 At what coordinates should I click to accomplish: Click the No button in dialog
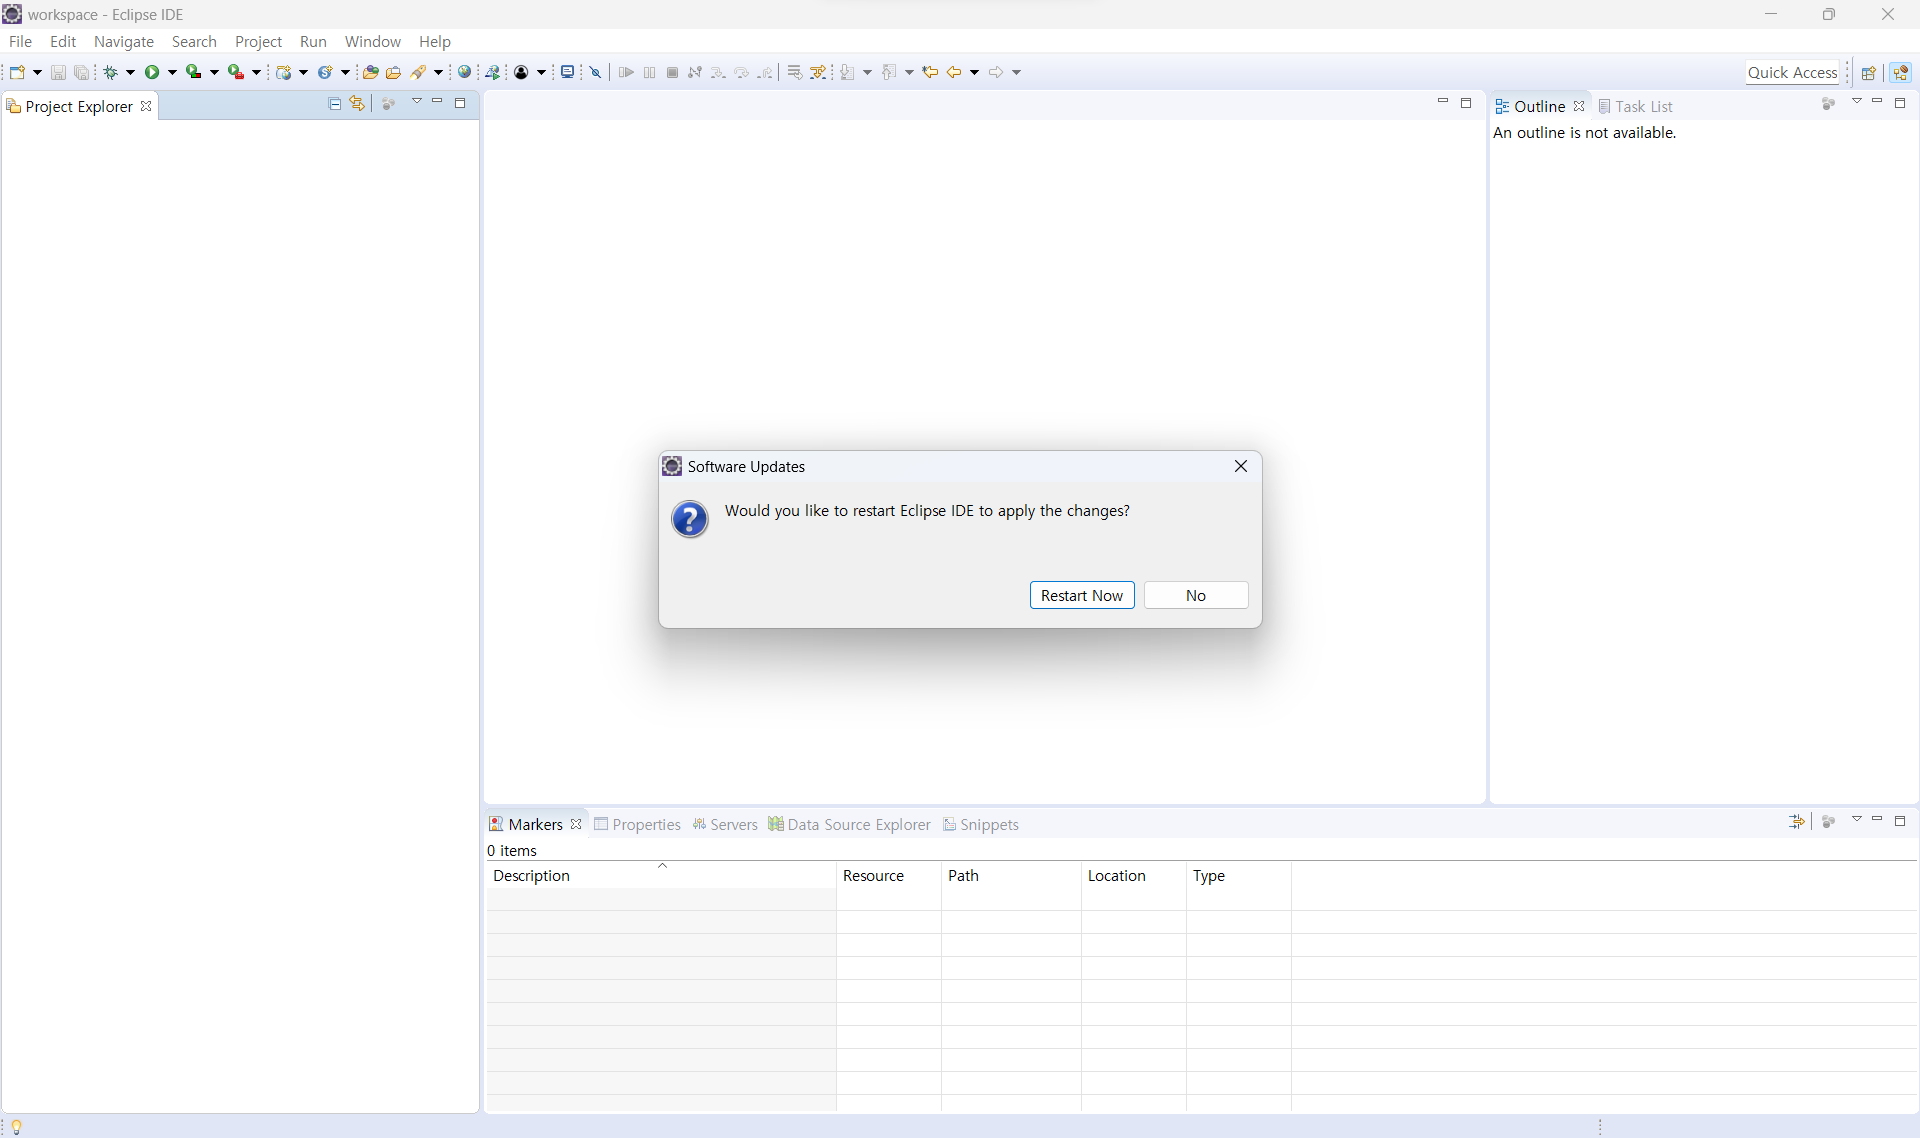1196,595
